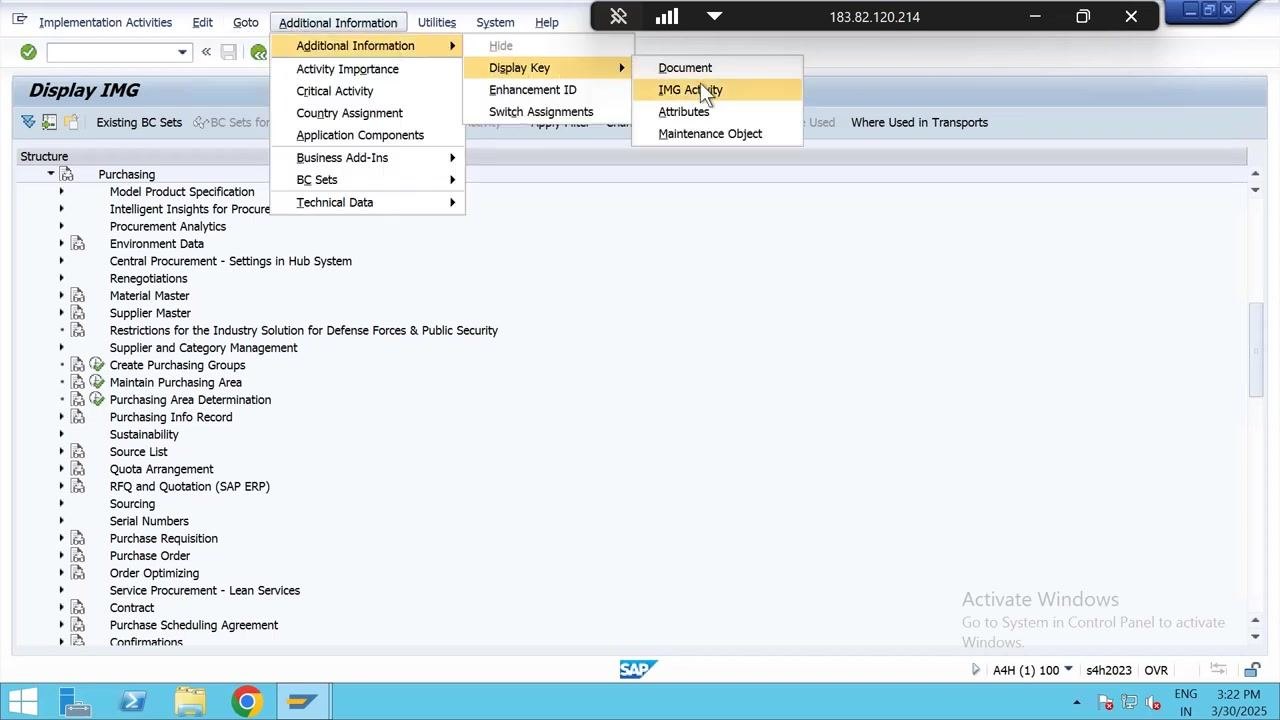
Task: Open the Utilities menu
Action: (x=436, y=22)
